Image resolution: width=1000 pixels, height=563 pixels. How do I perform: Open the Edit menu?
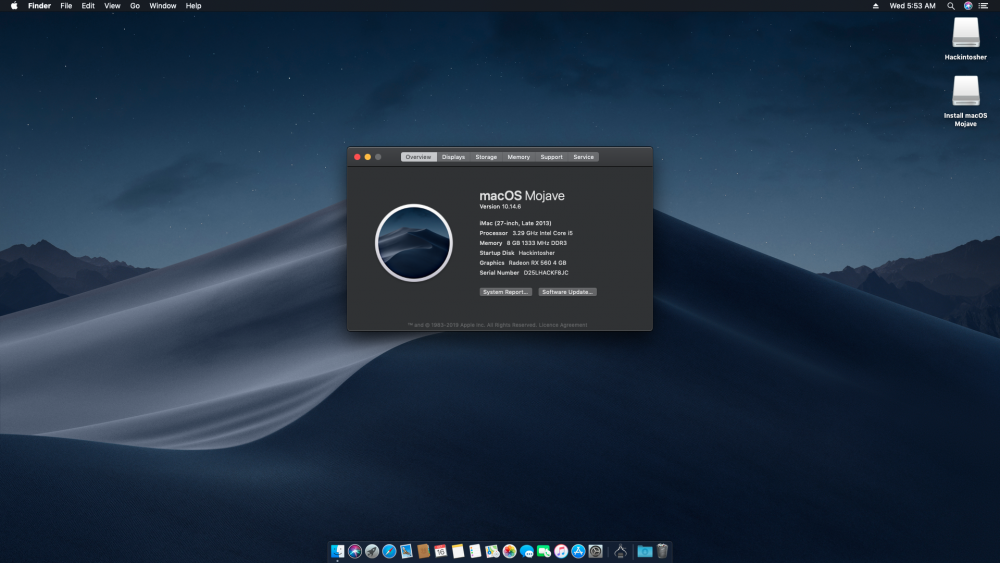[88, 6]
